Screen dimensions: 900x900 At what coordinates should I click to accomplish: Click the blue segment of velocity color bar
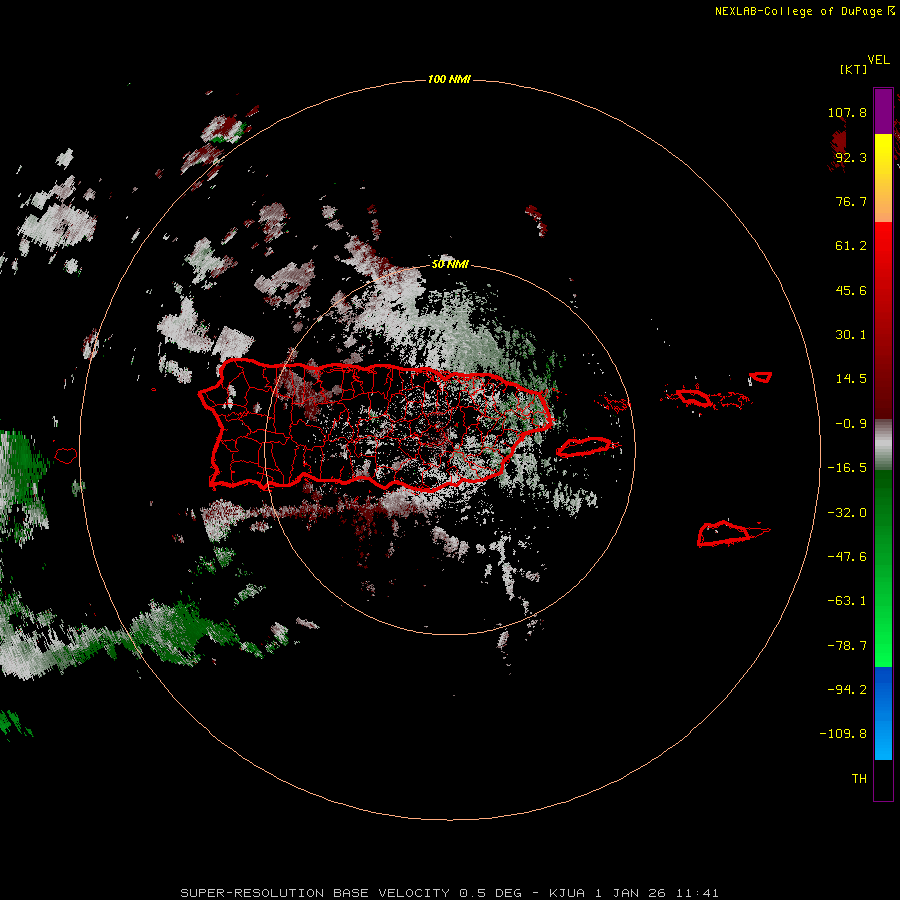883,713
